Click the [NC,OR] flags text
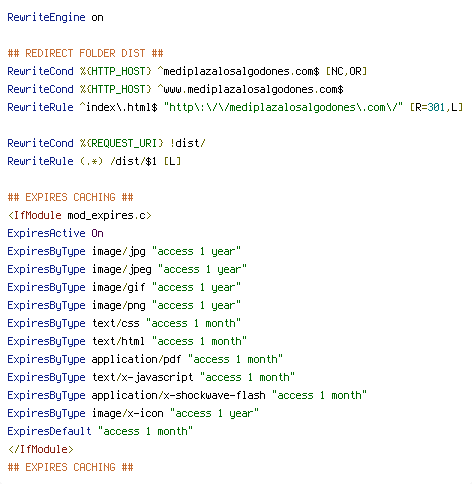The height and width of the screenshot is (484, 472). (346, 71)
